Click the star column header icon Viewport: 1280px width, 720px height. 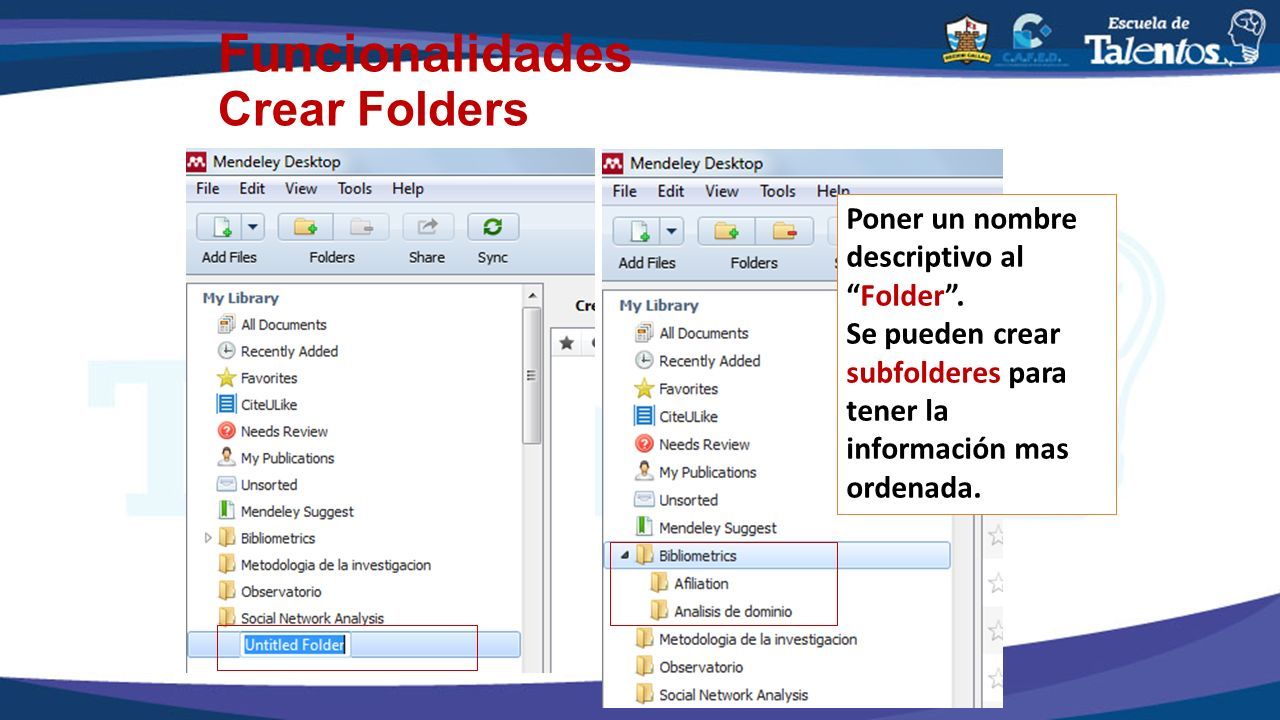click(x=566, y=343)
